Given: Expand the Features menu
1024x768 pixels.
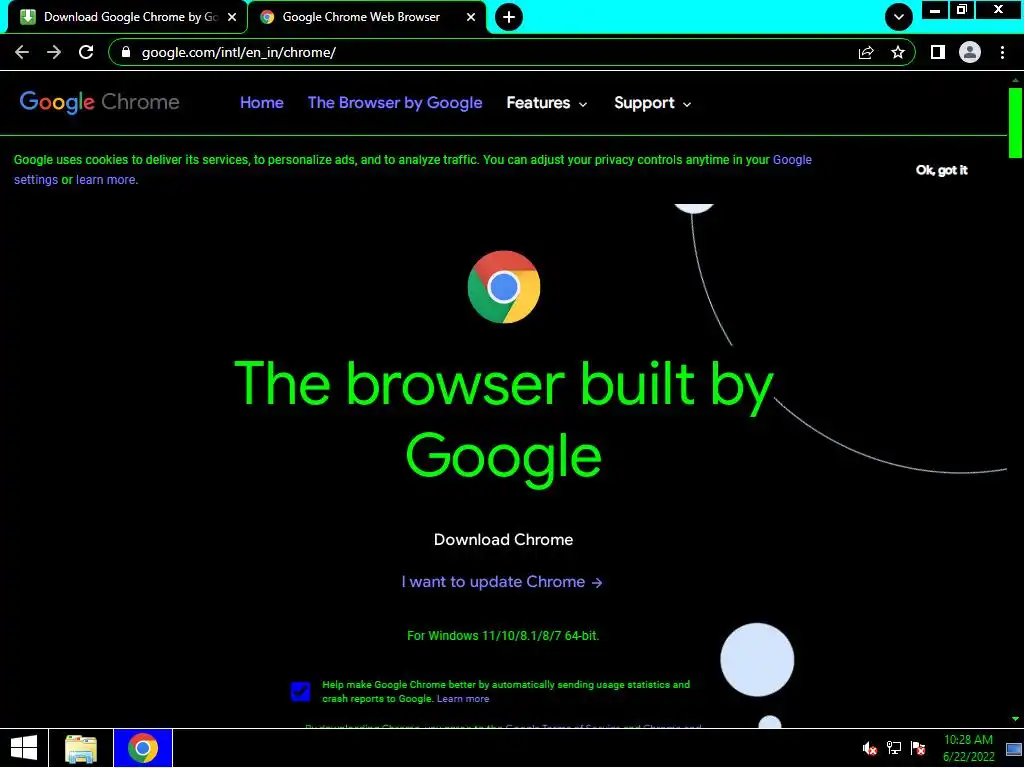Looking at the screenshot, I should [x=547, y=103].
